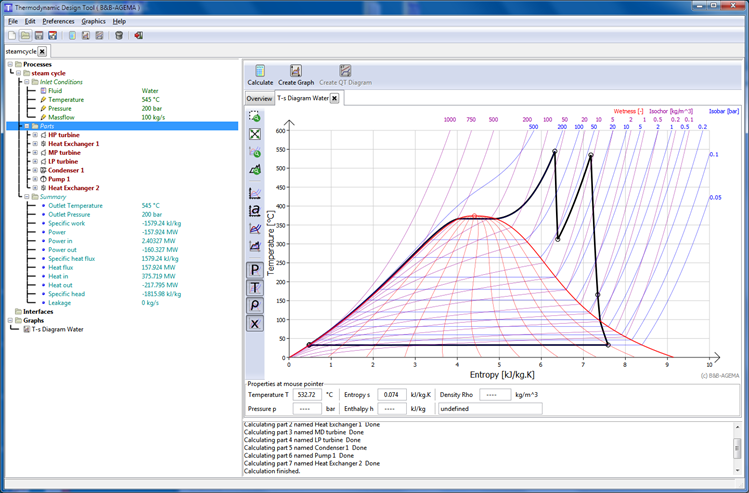Toggle the X wetness lines button
Image resolution: width=749 pixels, height=493 pixels.
tap(255, 324)
